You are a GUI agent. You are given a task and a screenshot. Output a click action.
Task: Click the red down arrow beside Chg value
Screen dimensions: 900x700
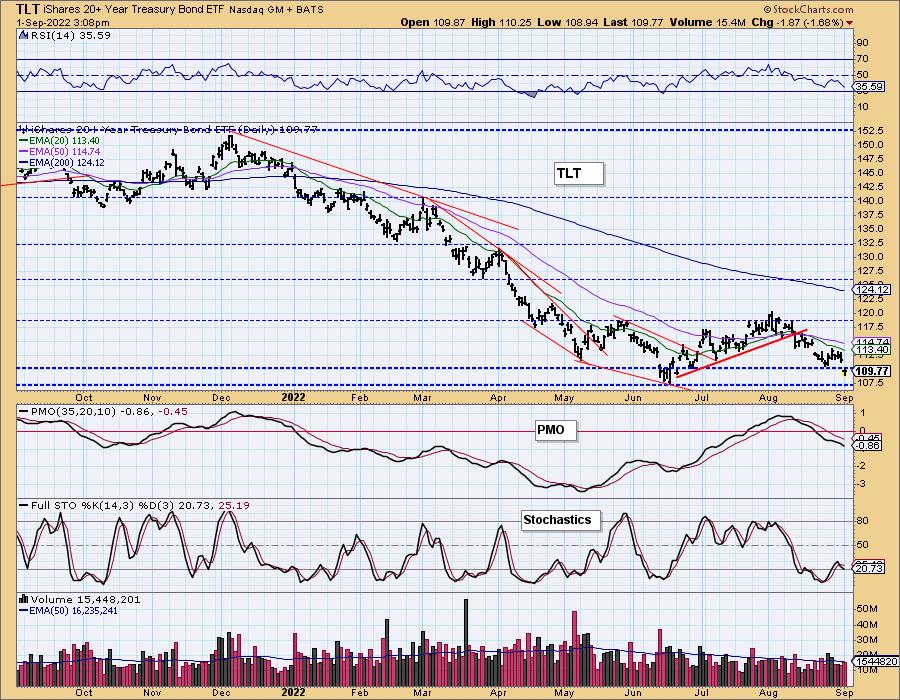(x=849, y=23)
